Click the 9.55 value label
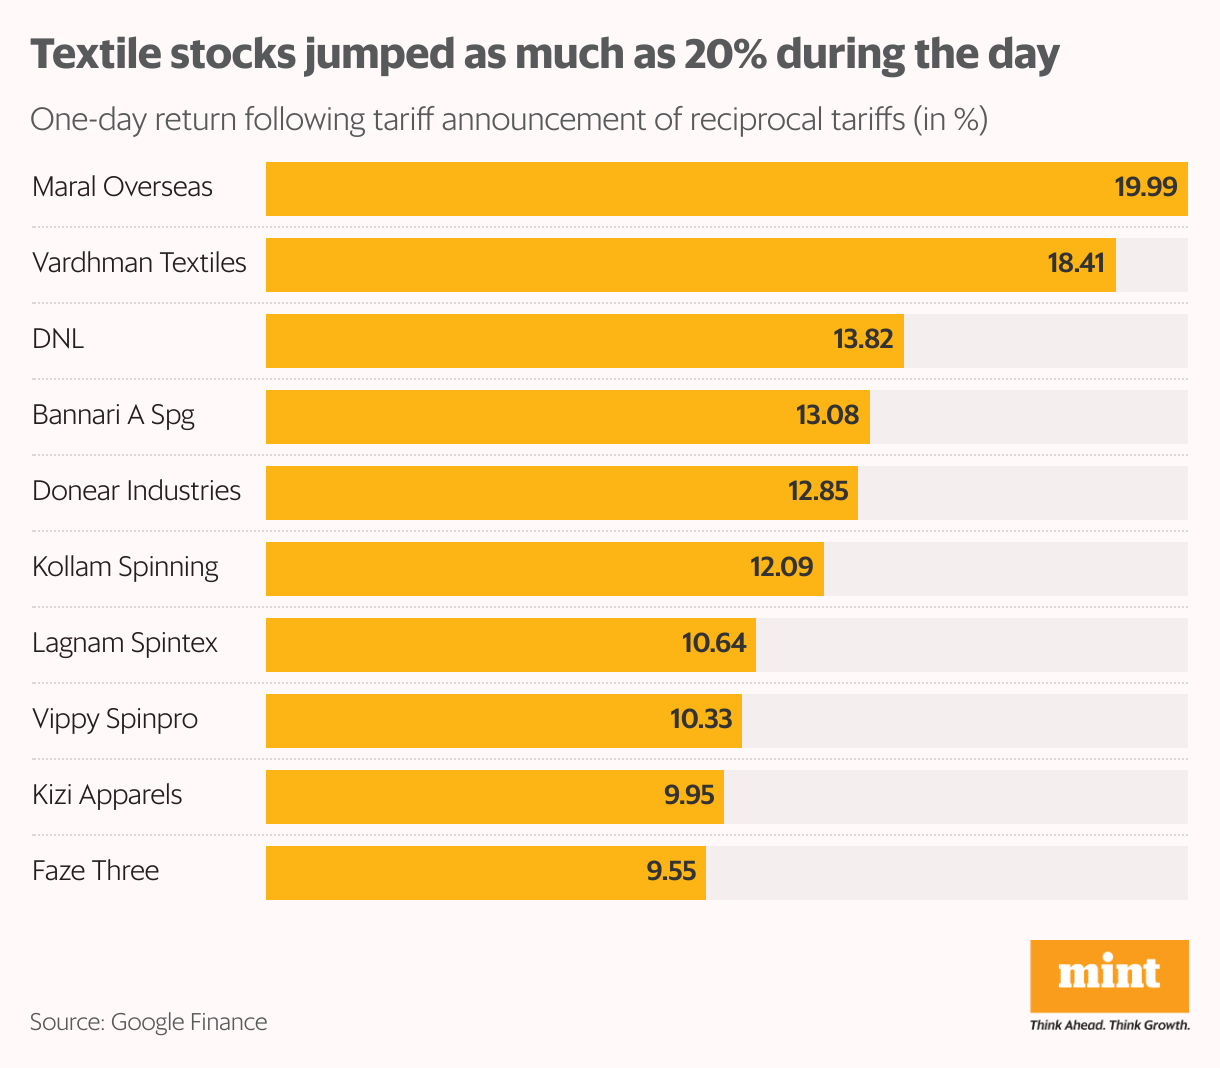This screenshot has height=1068, width=1220. coord(671,871)
